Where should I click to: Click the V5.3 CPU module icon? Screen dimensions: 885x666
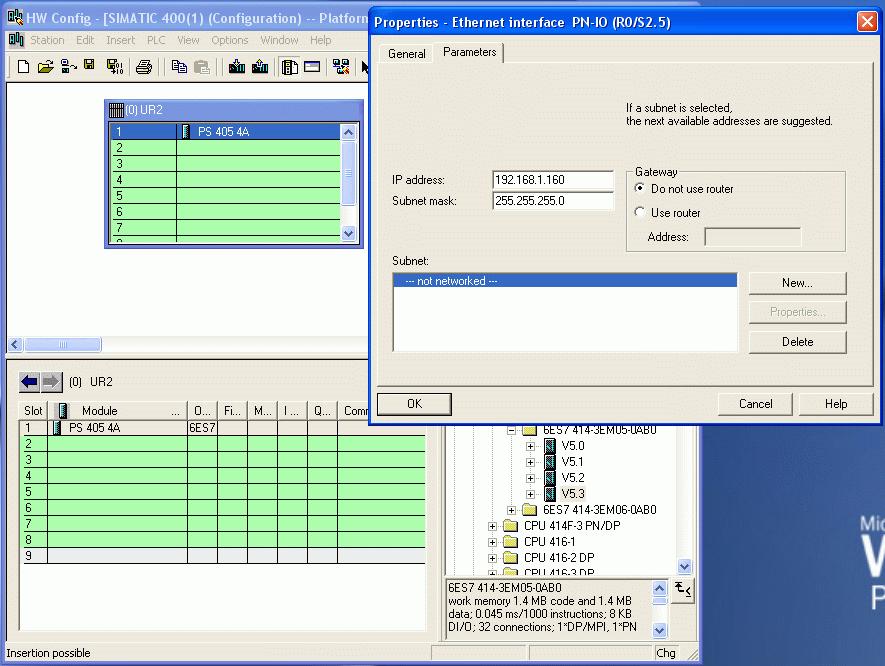click(550, 494)
